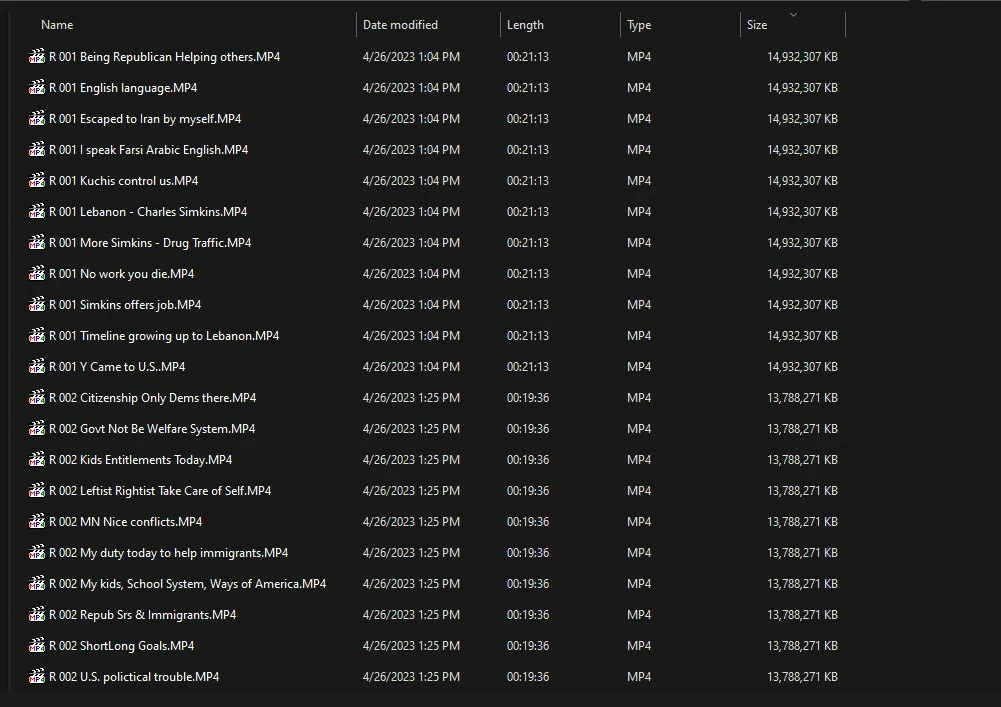Click the MP4 type cell of Kids Entitlements Today
This screenshot has height=707, width=1001.
639,460
